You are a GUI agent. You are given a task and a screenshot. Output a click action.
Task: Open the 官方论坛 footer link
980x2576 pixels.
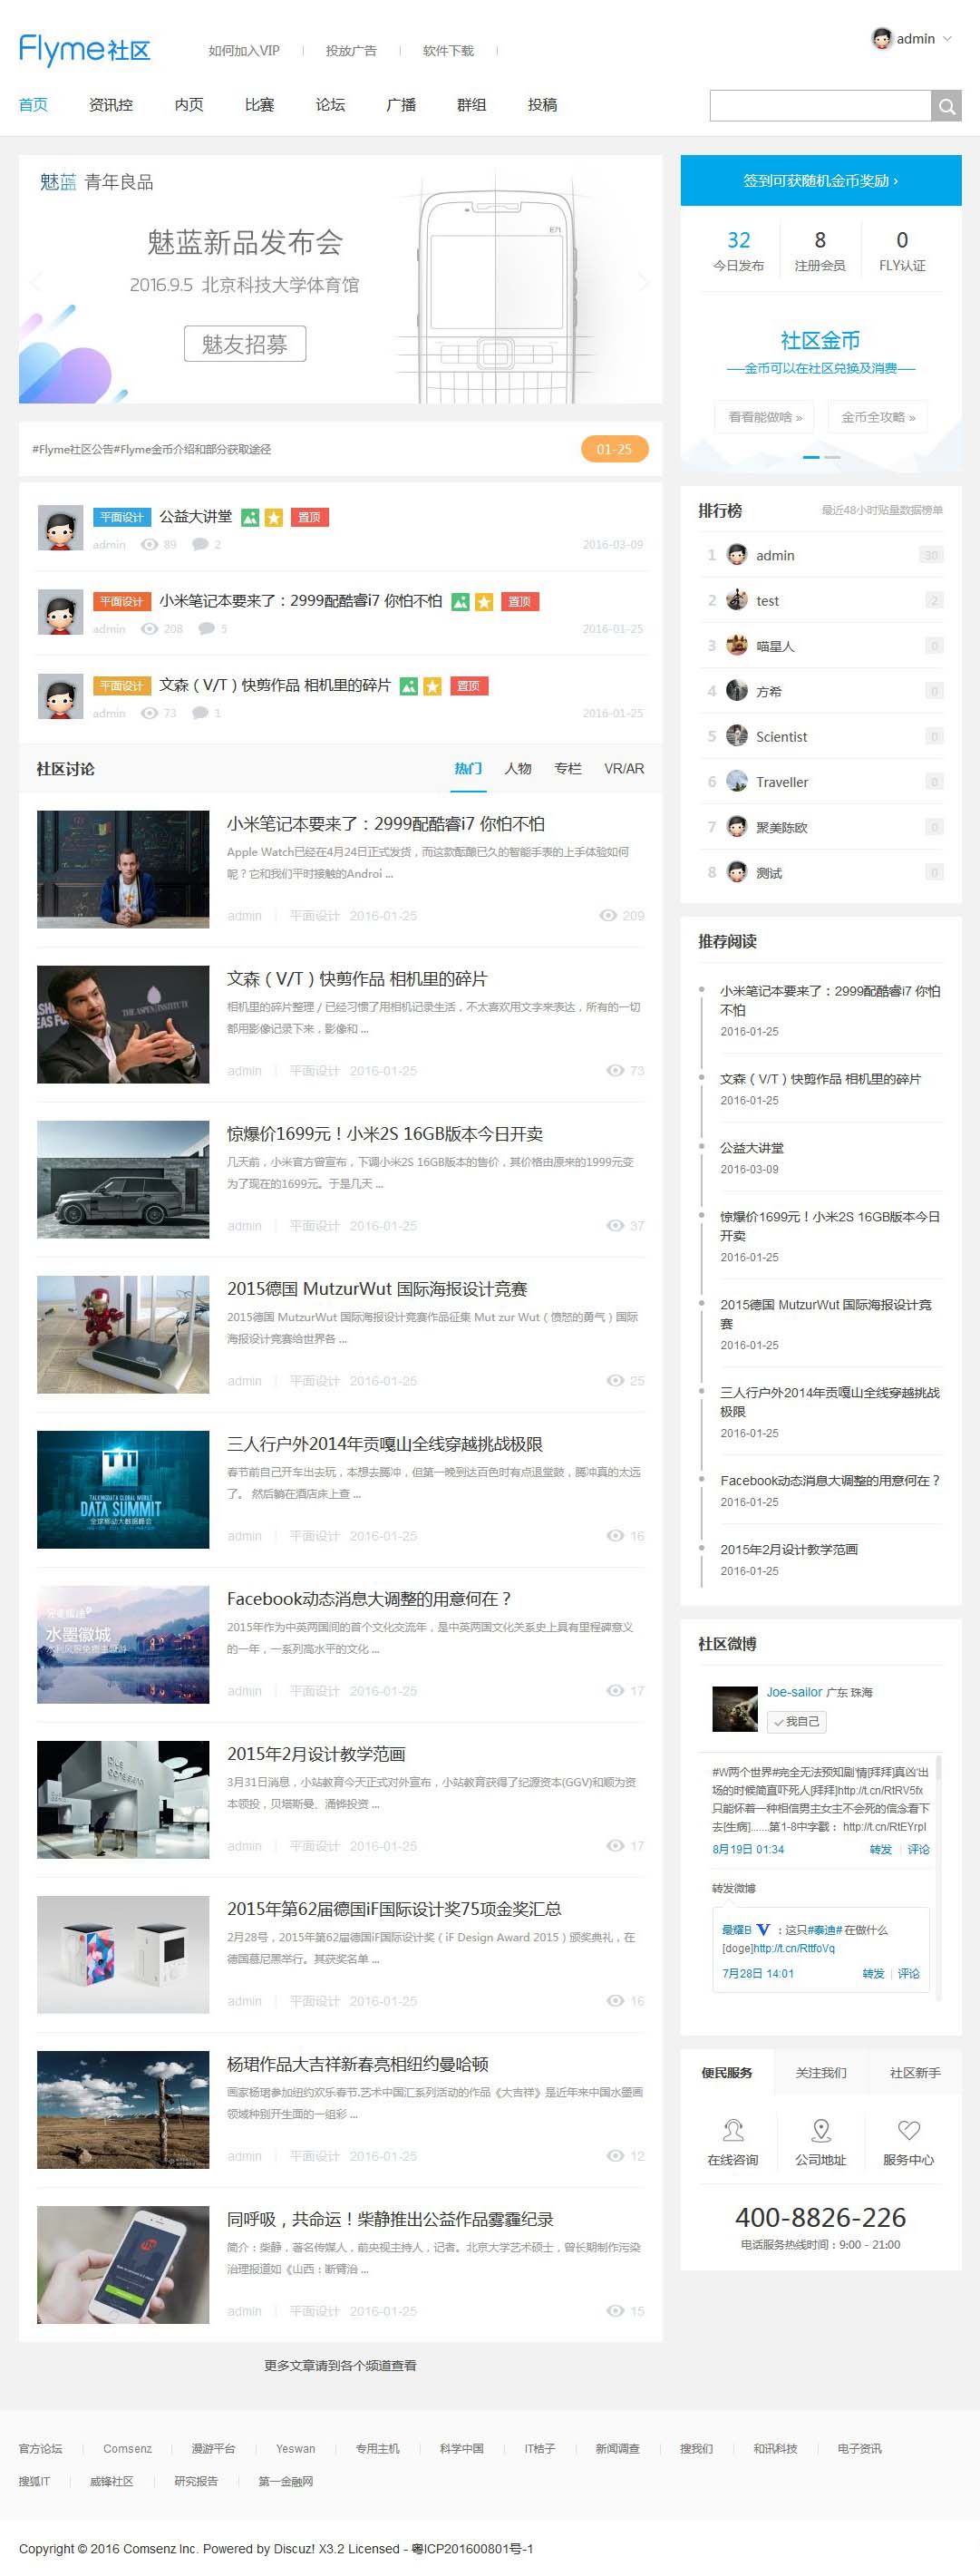click(x=40, y=2449)
